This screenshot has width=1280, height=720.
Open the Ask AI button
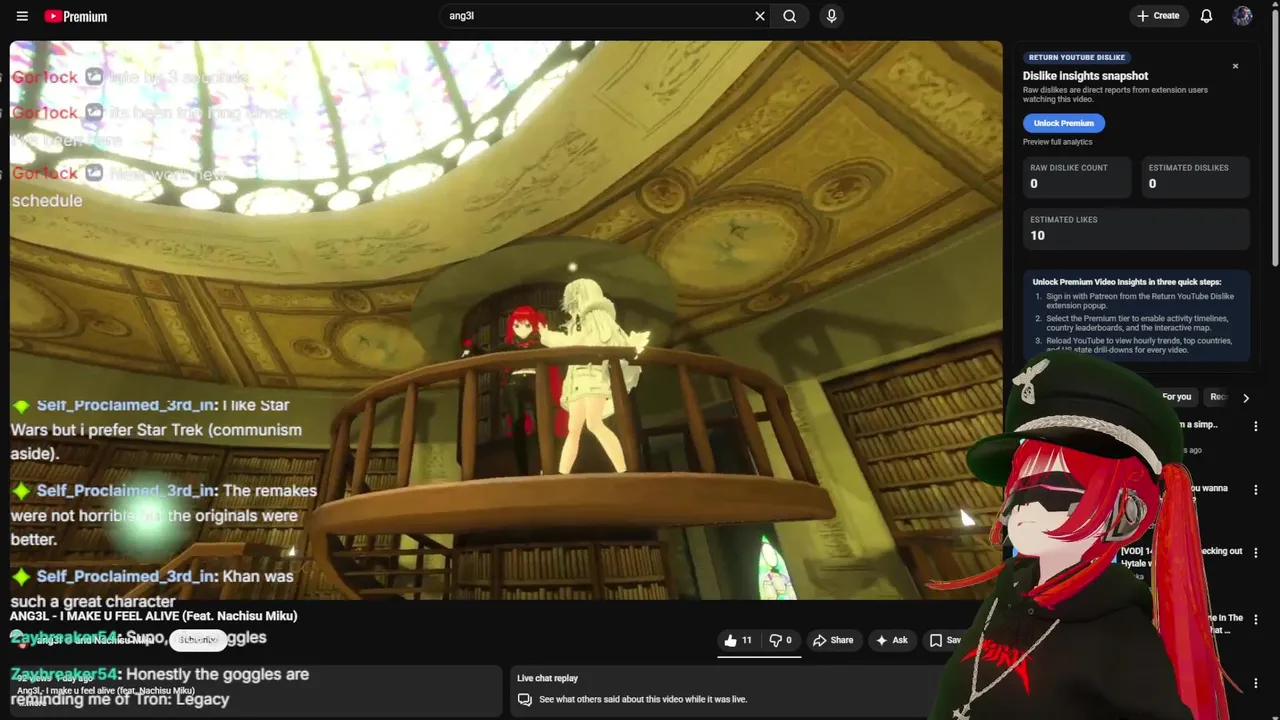click(891, 640)
